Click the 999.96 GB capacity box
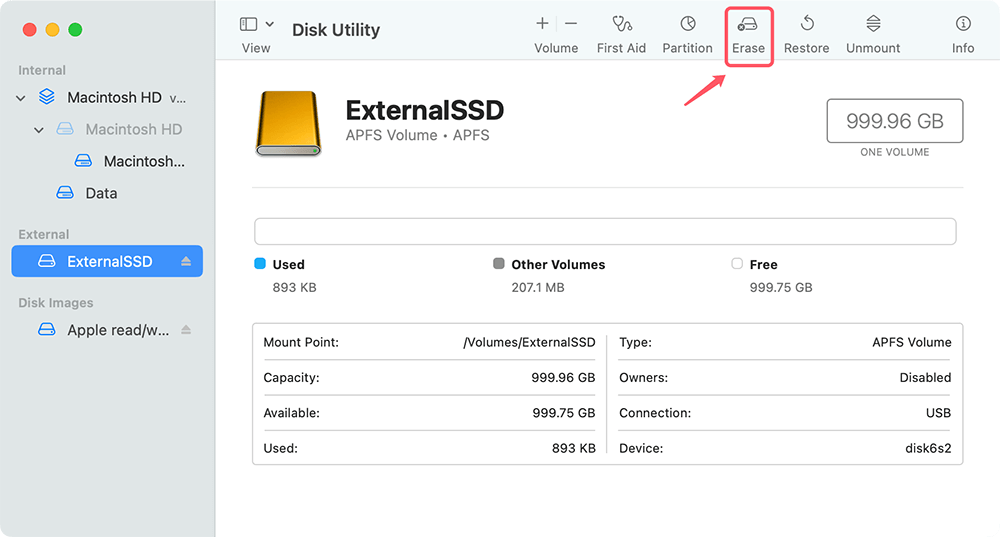 pyautogui.click(x=895, y=121)
